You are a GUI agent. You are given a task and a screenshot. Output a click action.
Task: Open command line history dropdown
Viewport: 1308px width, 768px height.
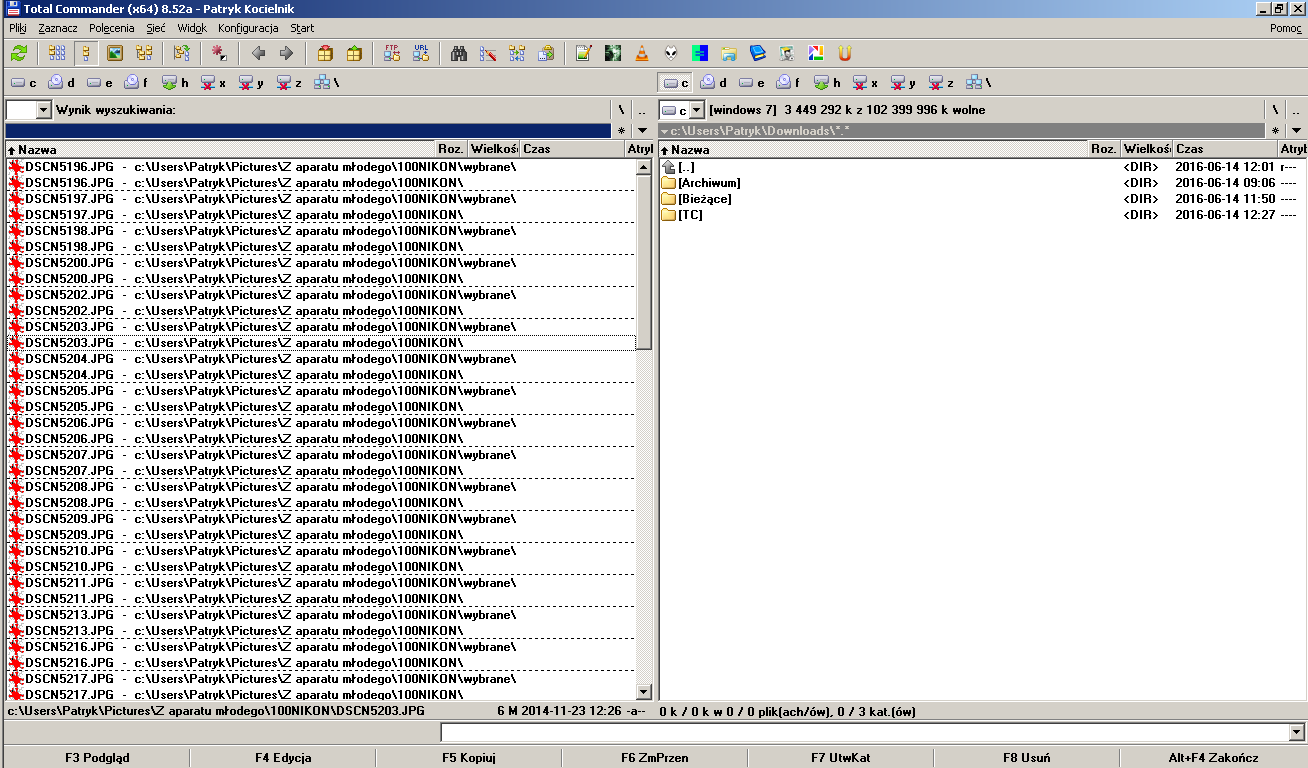(1297, 733)
